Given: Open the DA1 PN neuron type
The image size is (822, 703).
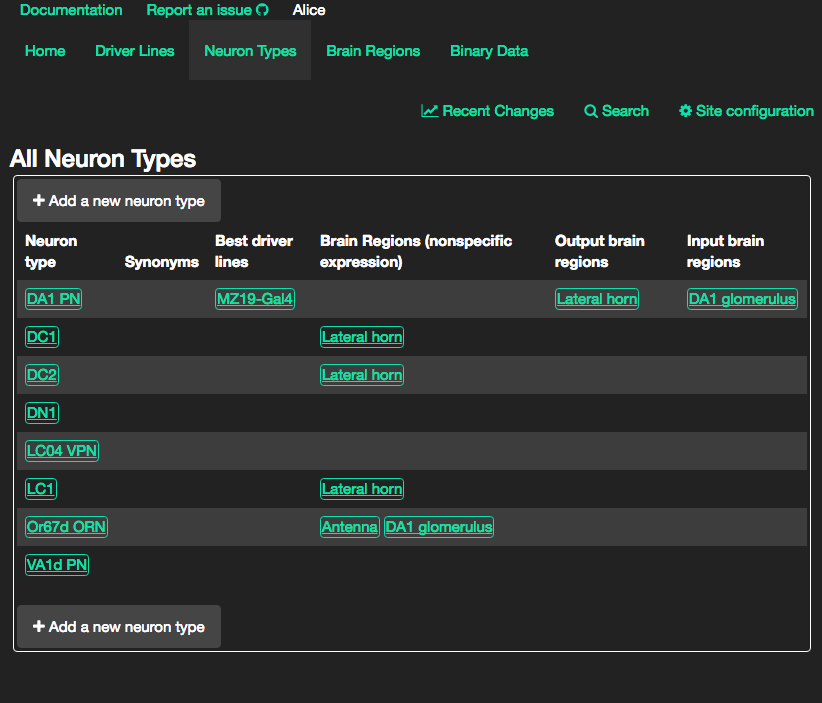Looking at the screenshot, I should pos(53,299).
